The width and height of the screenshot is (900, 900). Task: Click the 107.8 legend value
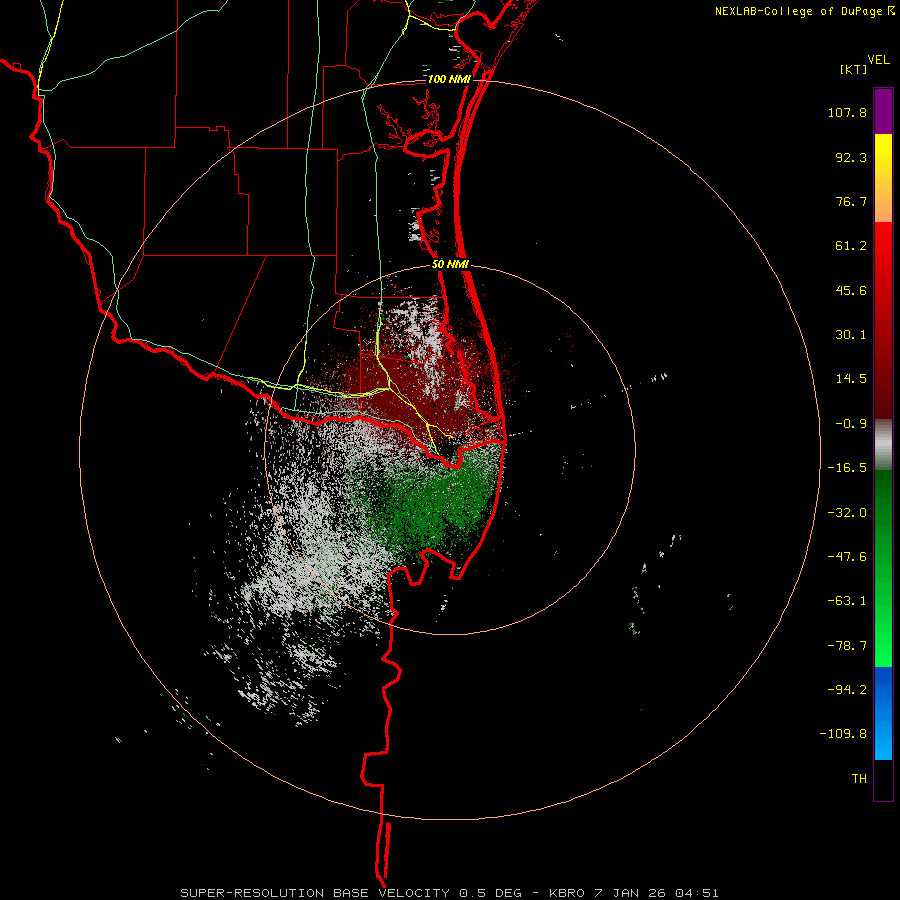(x=847, y=112)
